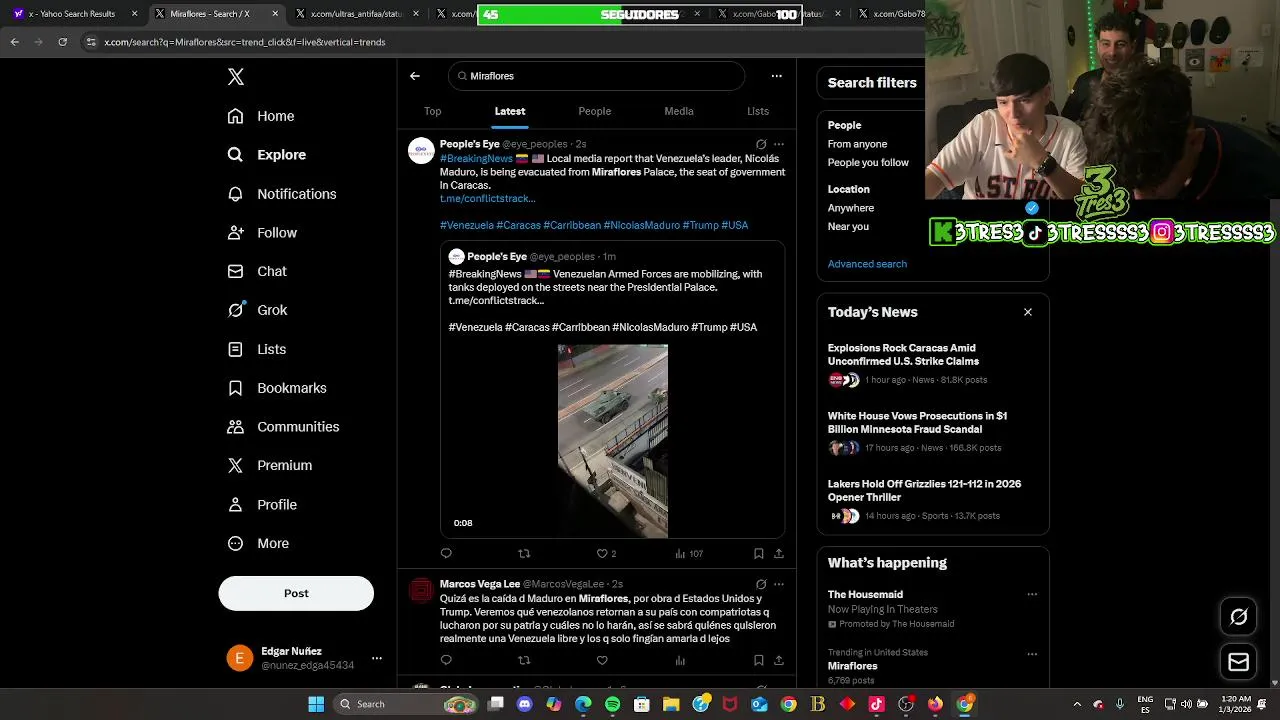The image size is (1280, 720).
Task: Bookmark the Marcos Vega Lee post
Action: pos(759,660)
